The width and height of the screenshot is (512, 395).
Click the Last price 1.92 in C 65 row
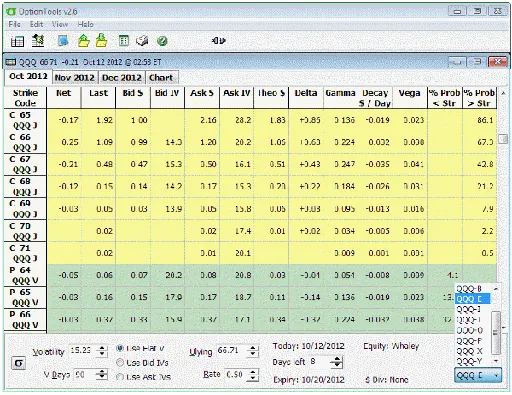point(104,120)
